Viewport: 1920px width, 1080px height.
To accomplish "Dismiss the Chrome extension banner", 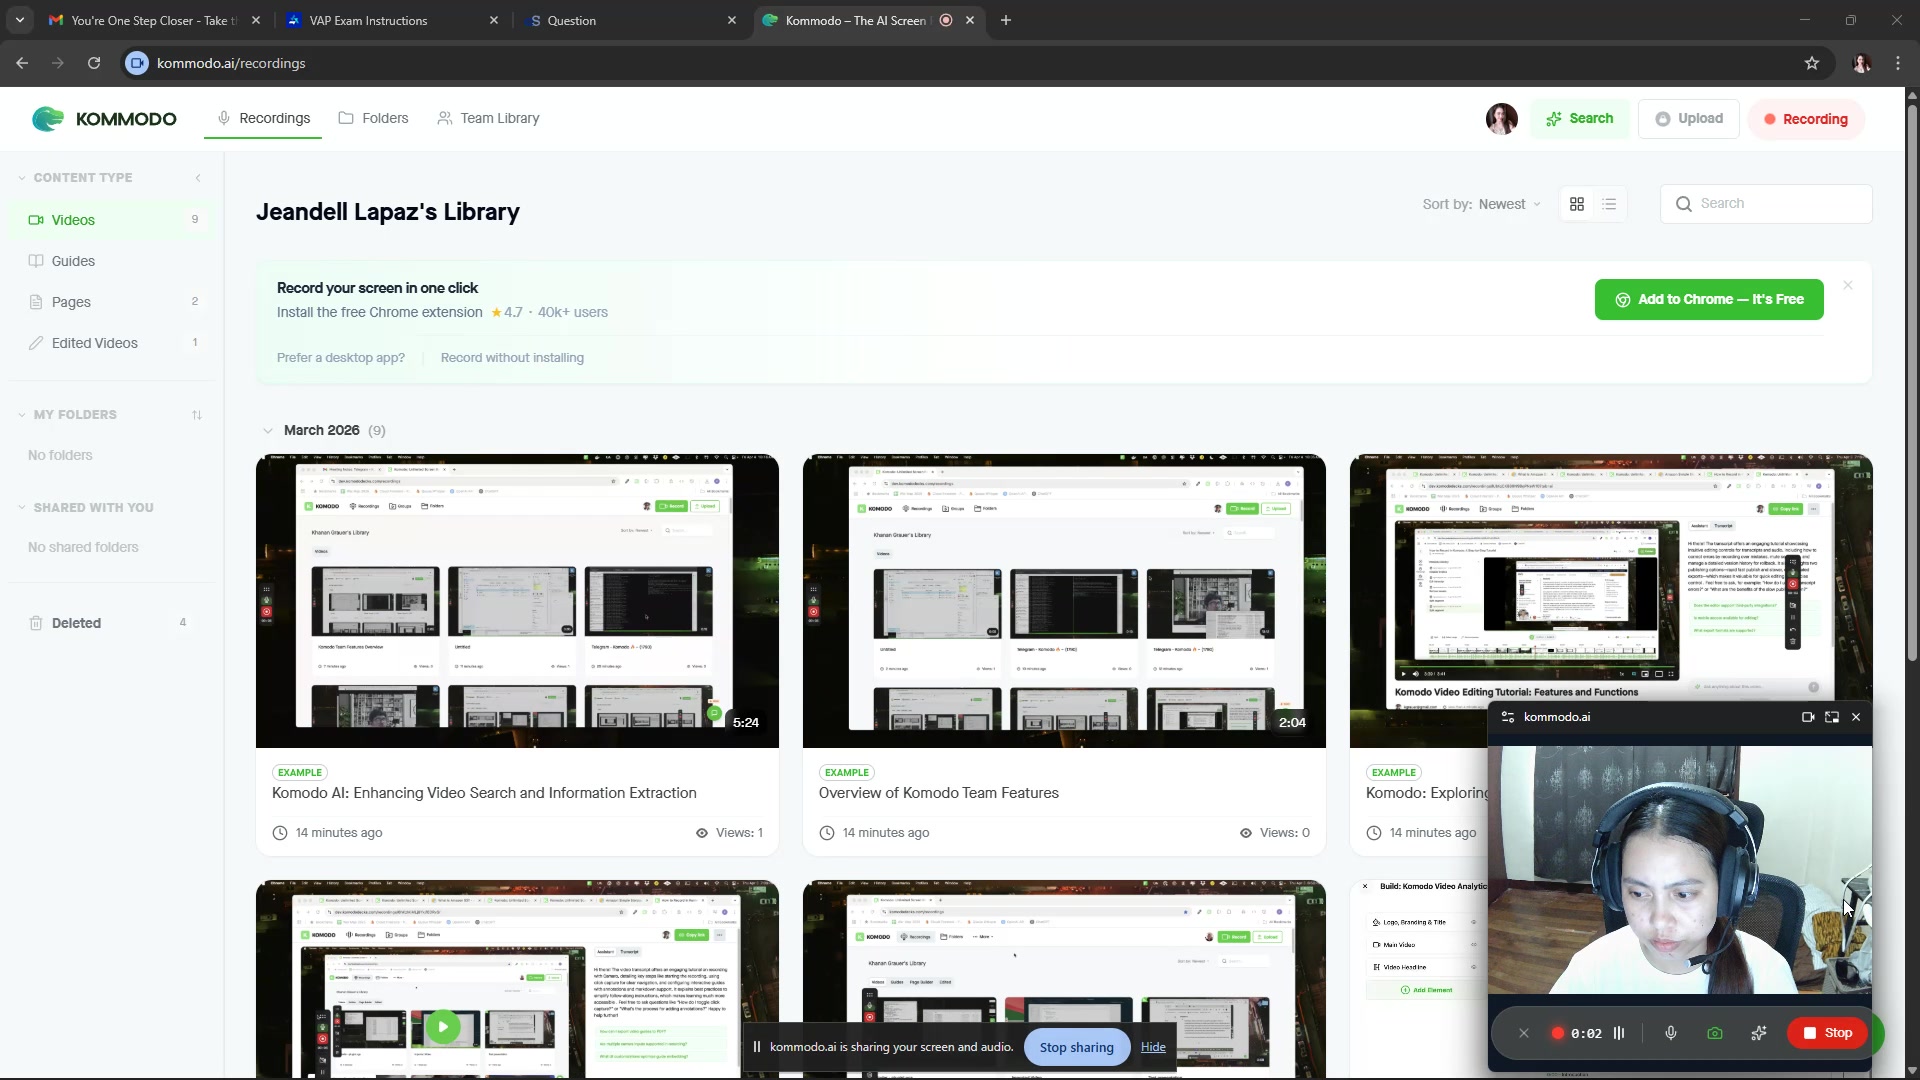I will [x=1848, y=286].
